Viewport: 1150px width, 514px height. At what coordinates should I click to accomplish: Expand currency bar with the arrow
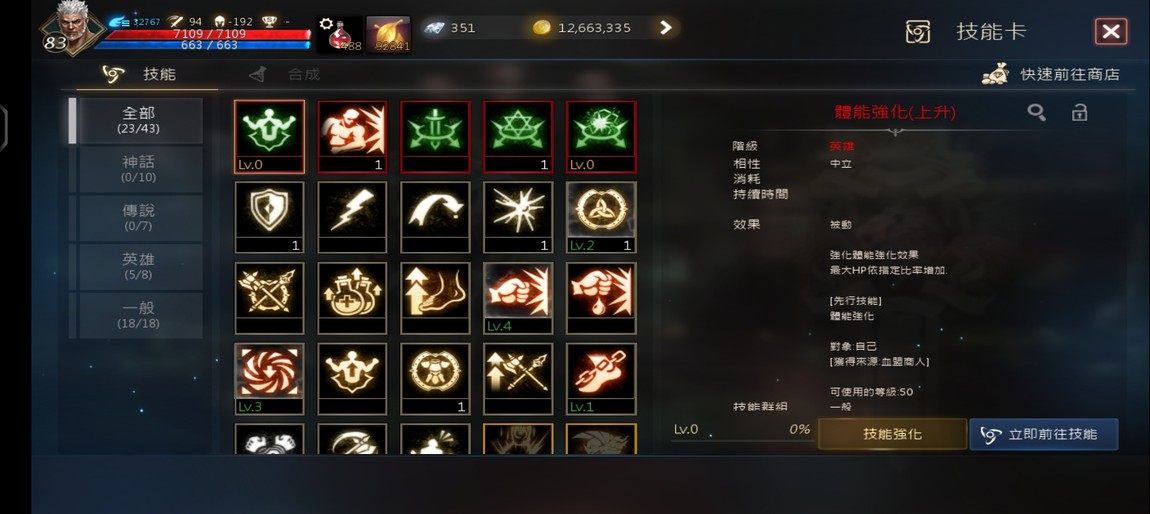[665, 28]
